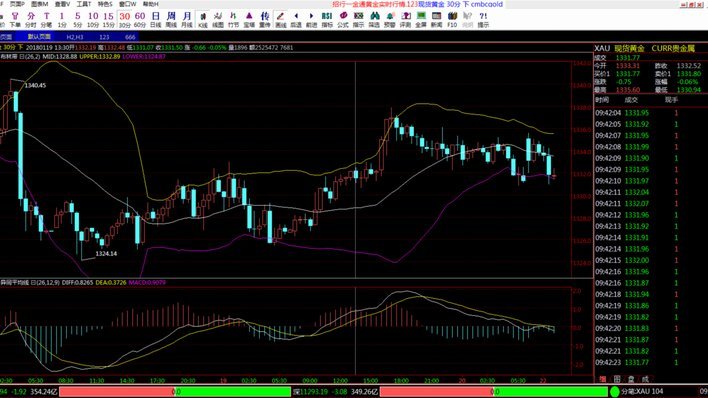Screen dimensions: 708x398
Task: Click the MACD DIFF:0.8265 indicator label
Action: [77, 282]
